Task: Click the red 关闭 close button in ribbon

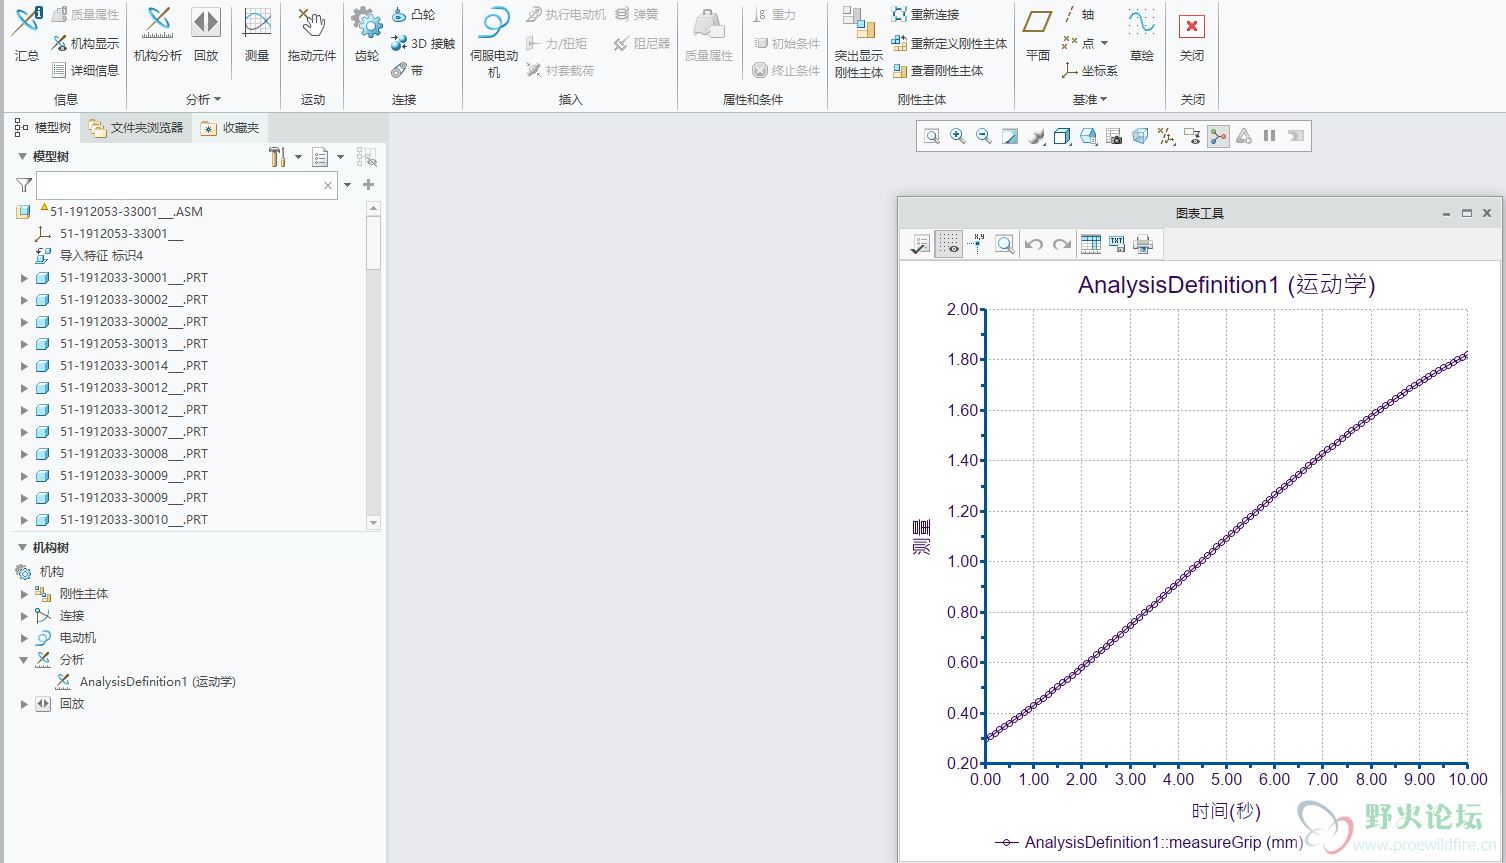Action: tap(1191, 34)
